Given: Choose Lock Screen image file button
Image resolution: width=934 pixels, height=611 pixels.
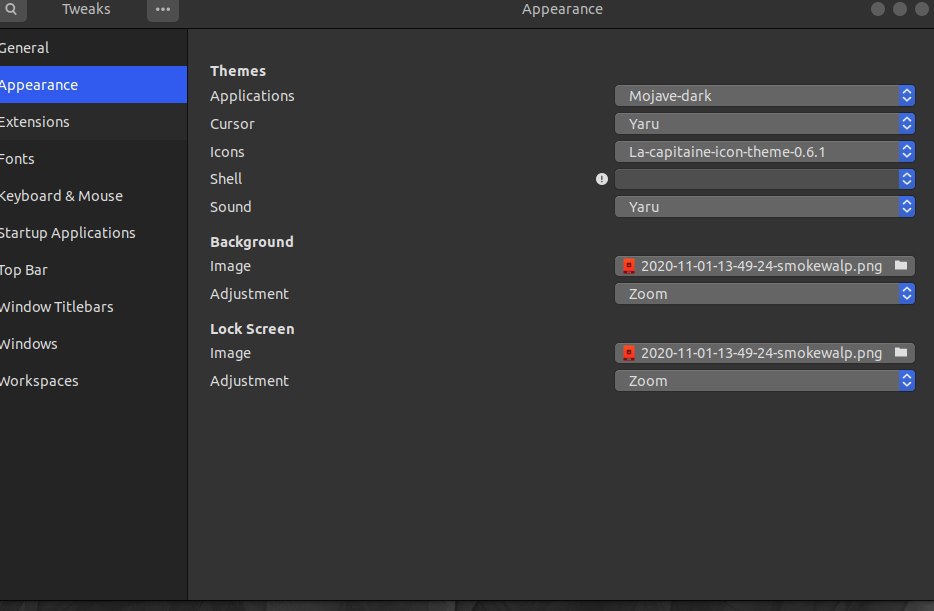Looking at the screenshot, I should (764, 353).
